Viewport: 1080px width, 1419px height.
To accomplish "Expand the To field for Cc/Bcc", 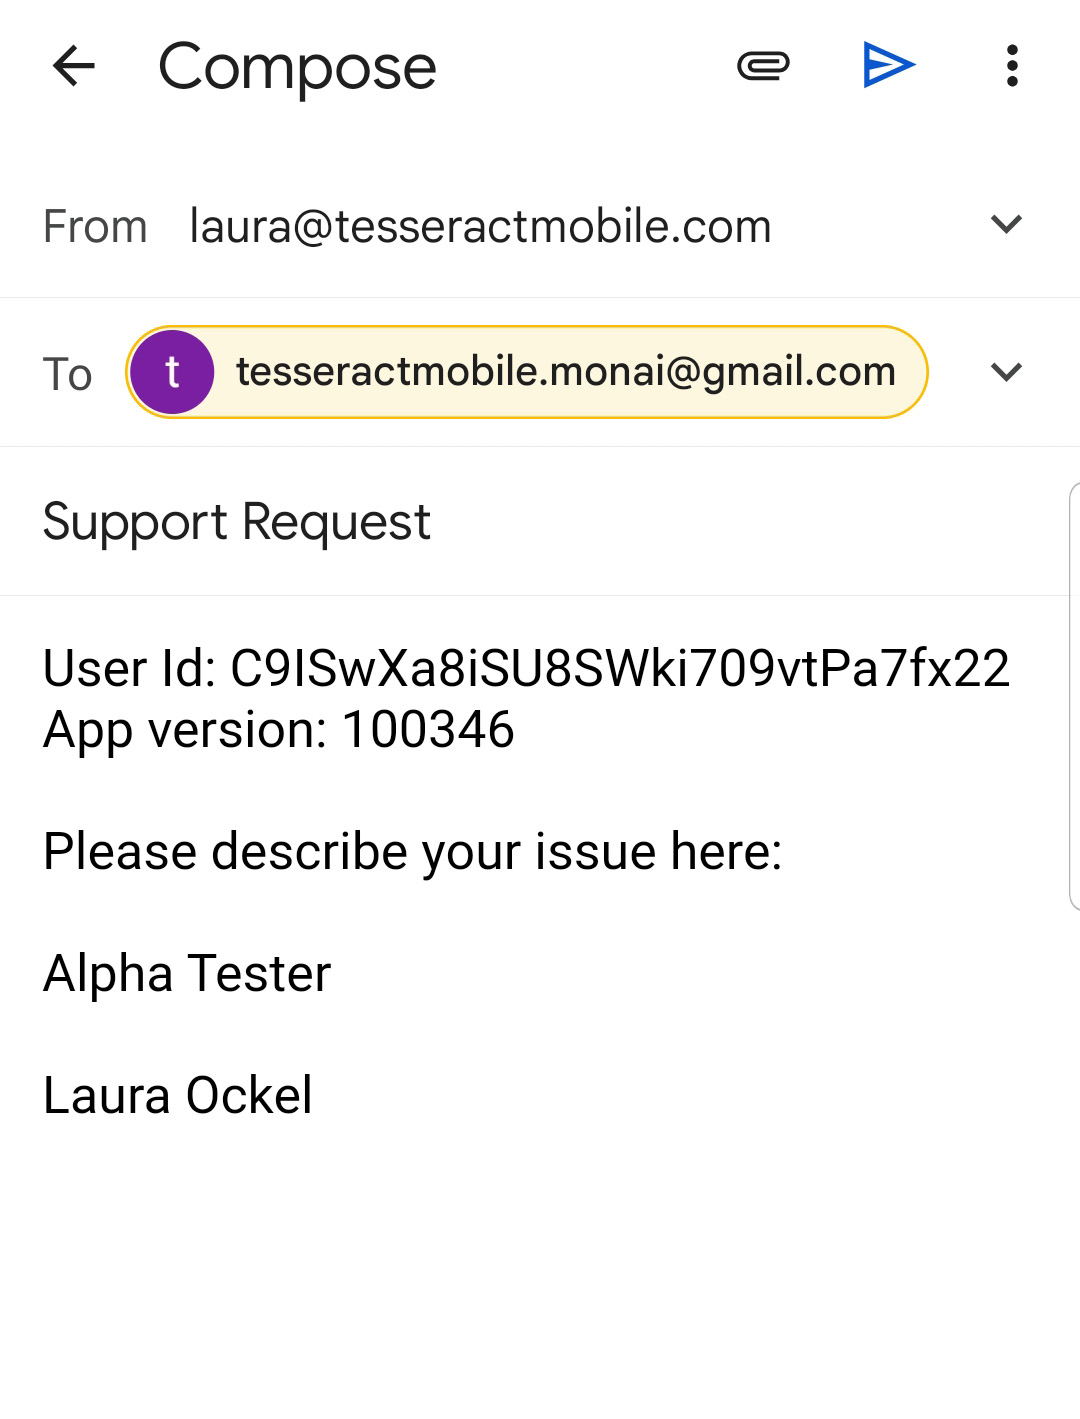I will point(1006,372).
